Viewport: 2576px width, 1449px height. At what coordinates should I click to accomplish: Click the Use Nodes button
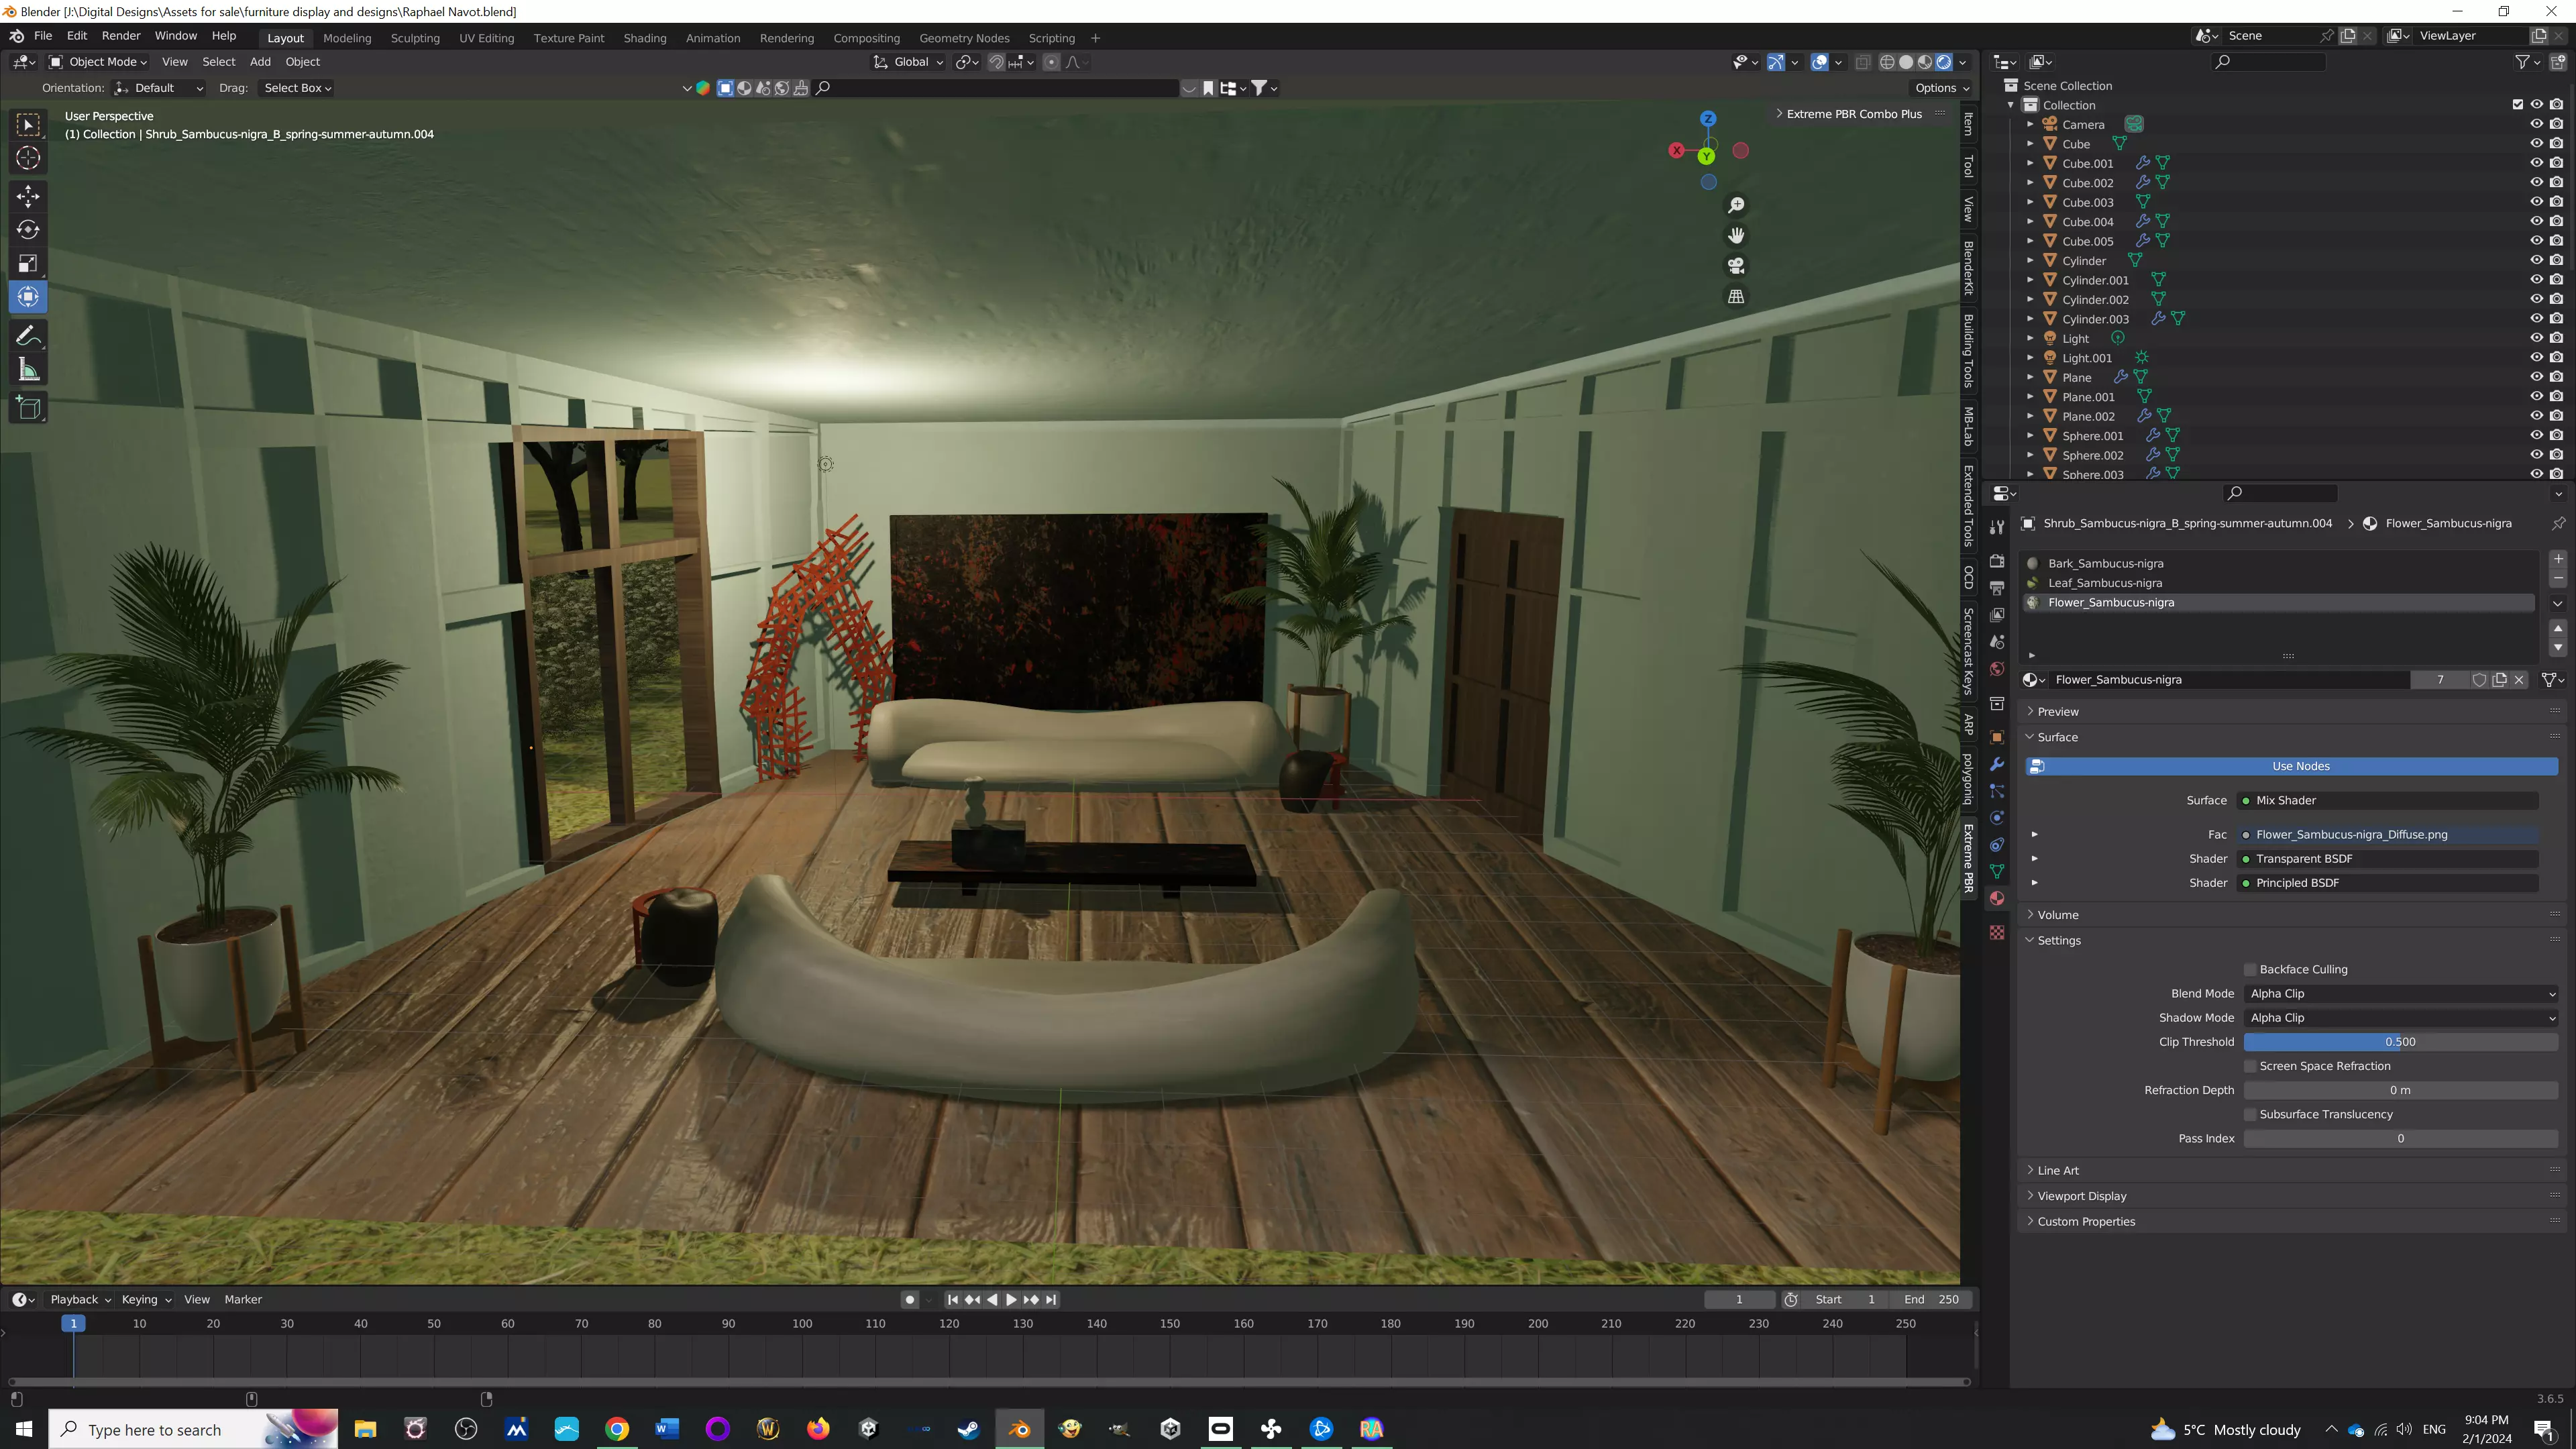click(2300, 766)
